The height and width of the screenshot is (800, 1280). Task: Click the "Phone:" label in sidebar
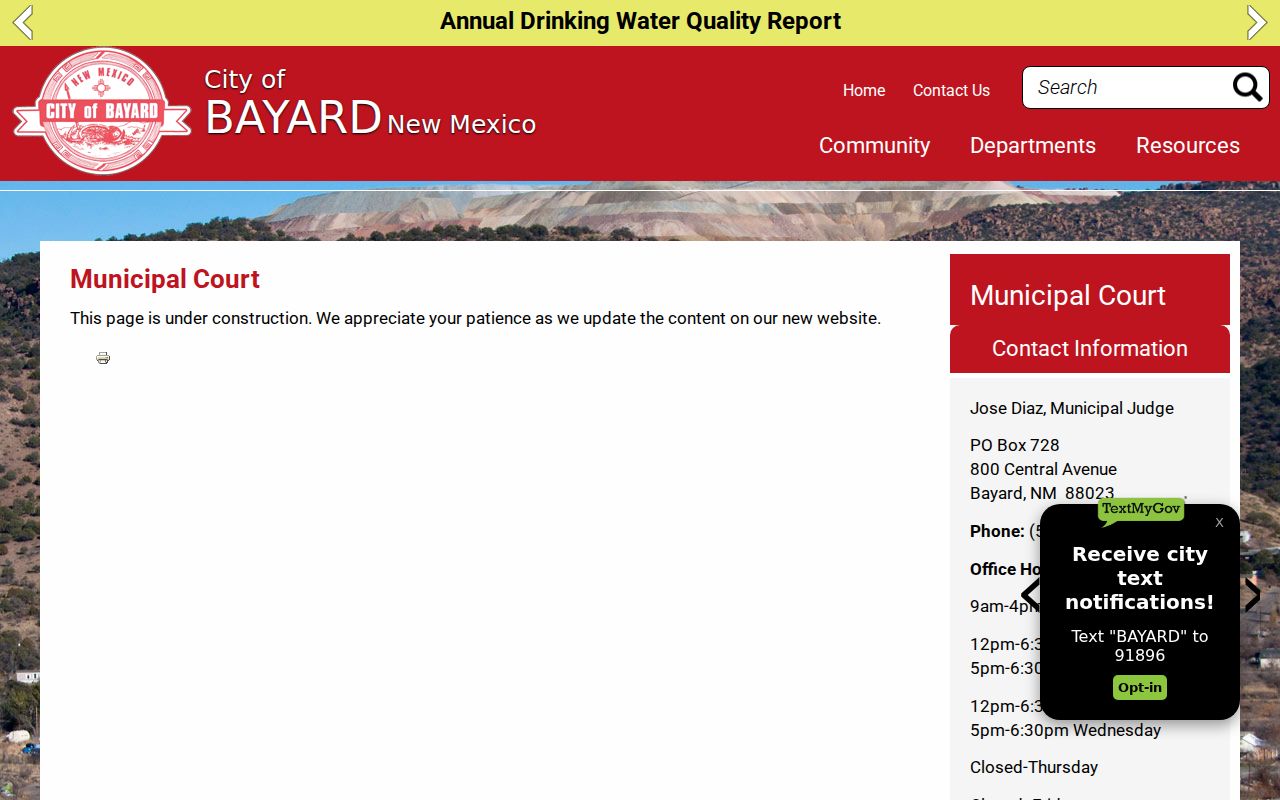[x=997, y=531]
